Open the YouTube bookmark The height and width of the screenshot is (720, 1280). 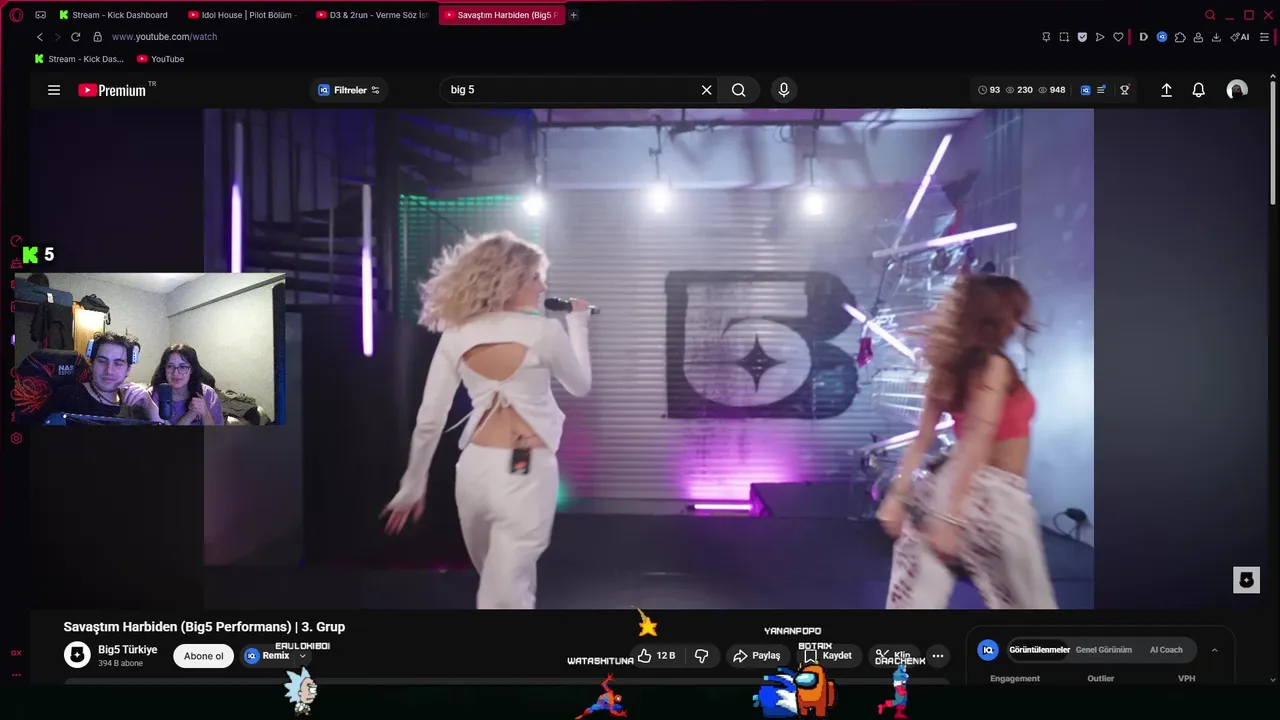tap(160, 59)
